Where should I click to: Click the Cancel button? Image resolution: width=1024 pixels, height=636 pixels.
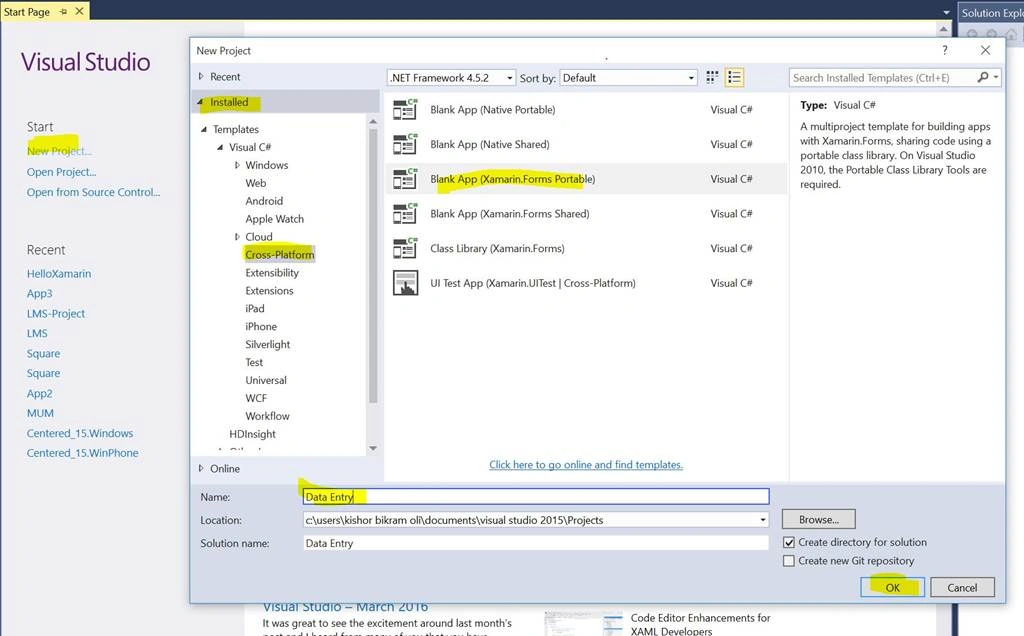tap(962, 588)
